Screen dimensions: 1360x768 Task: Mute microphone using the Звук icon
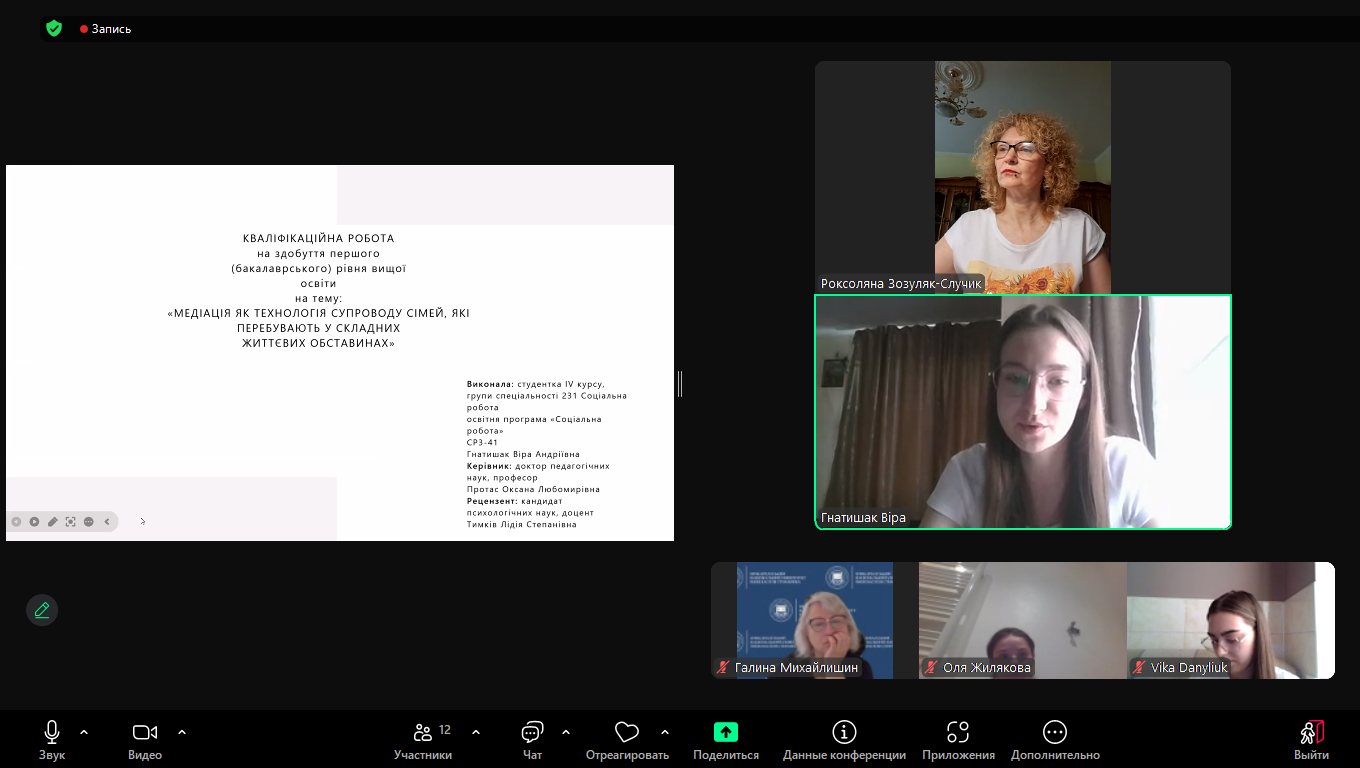point(52,733)
